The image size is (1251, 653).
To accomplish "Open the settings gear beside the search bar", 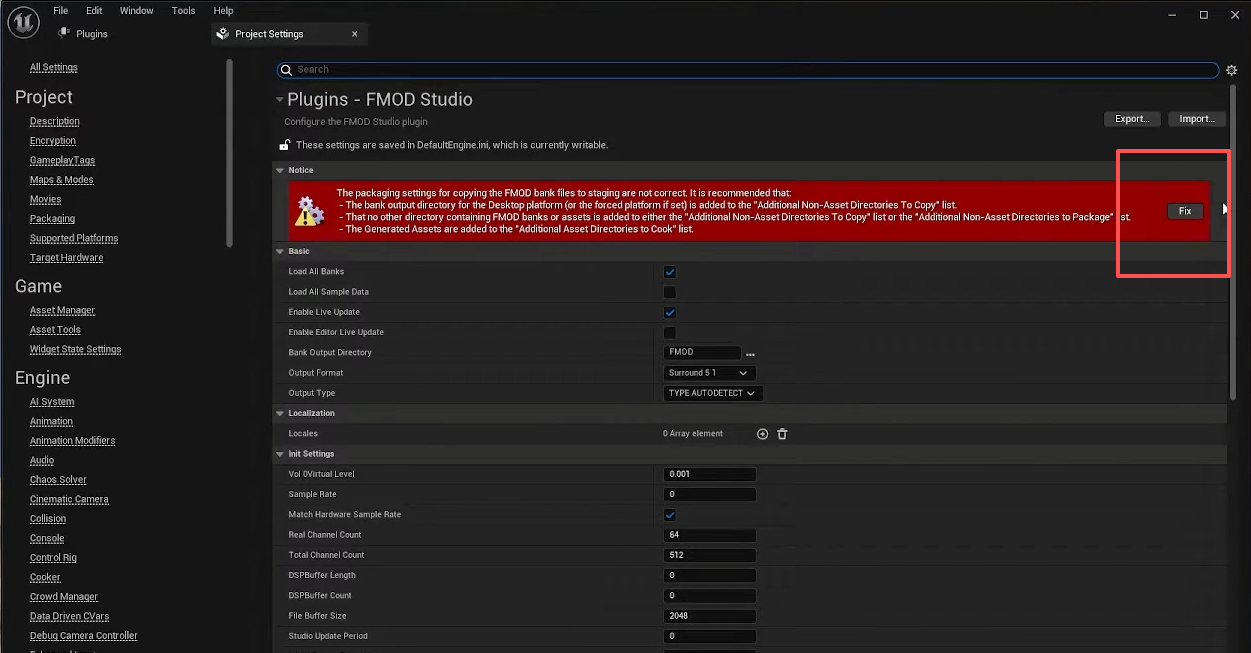I will point(1232,69).
